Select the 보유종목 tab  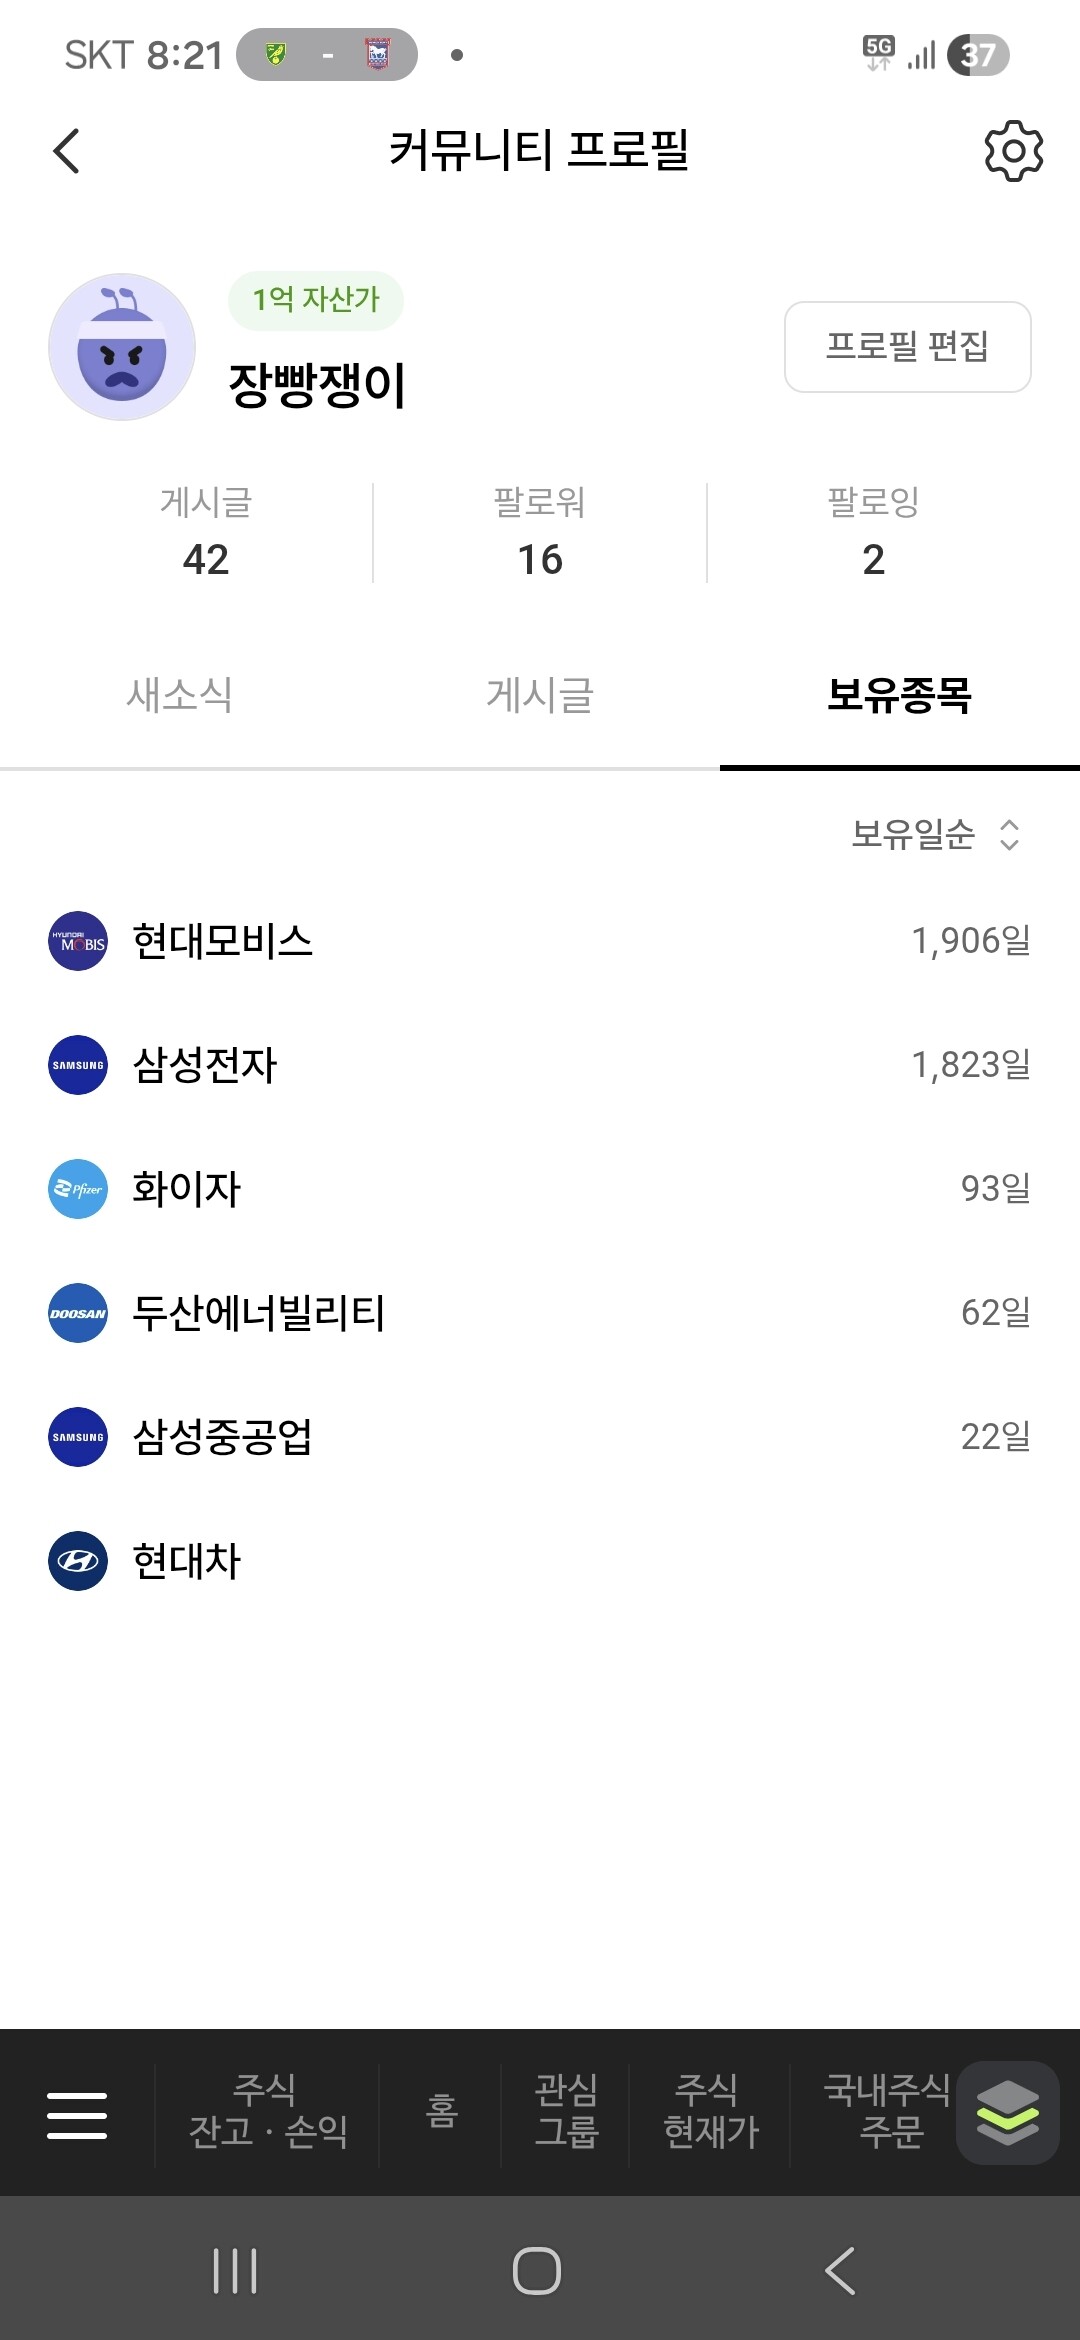pyautogui.click(x=899, y=695)
